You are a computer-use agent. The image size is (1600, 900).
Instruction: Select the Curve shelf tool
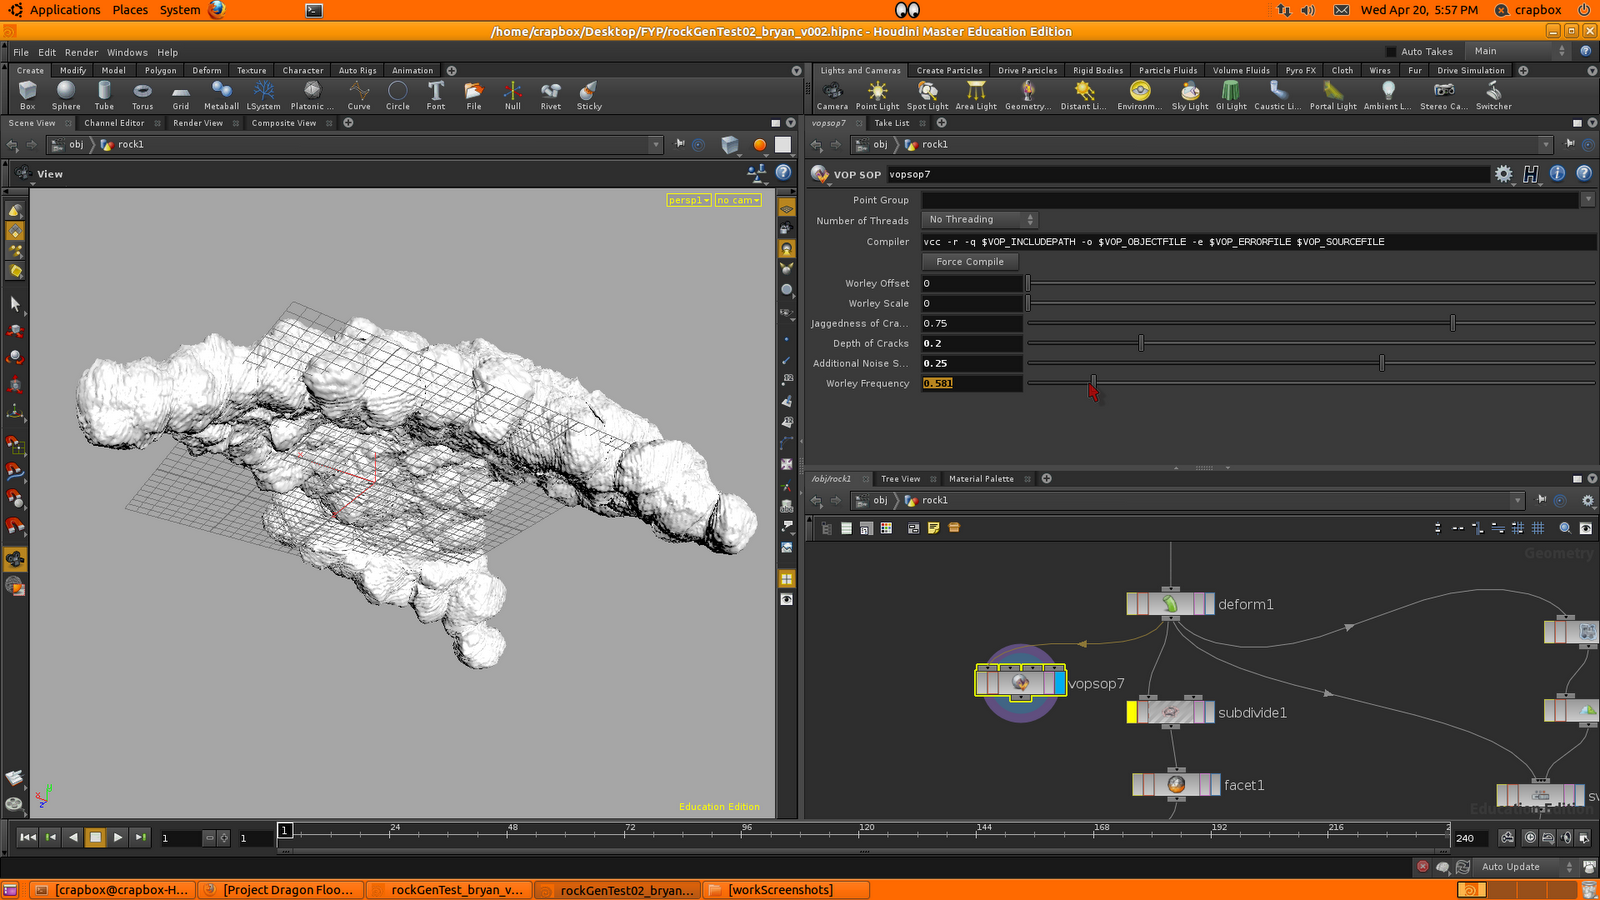pyautogui.click(x=359, y=95)
